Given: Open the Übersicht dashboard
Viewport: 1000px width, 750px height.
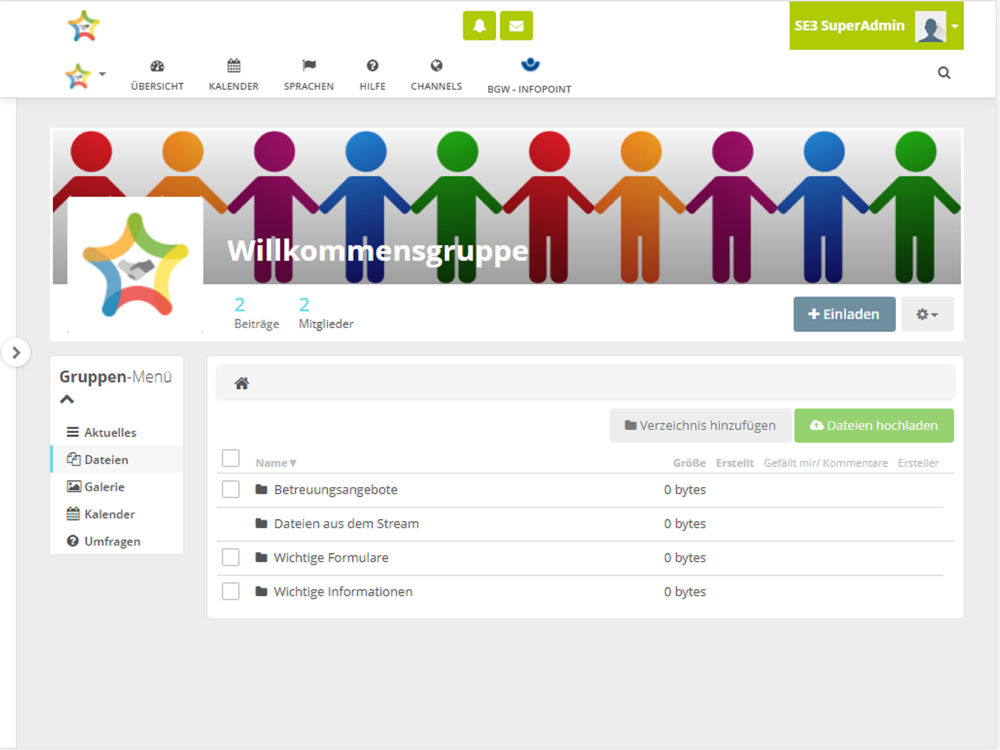Looking at the screenshot, I should (x=157, y=75).
